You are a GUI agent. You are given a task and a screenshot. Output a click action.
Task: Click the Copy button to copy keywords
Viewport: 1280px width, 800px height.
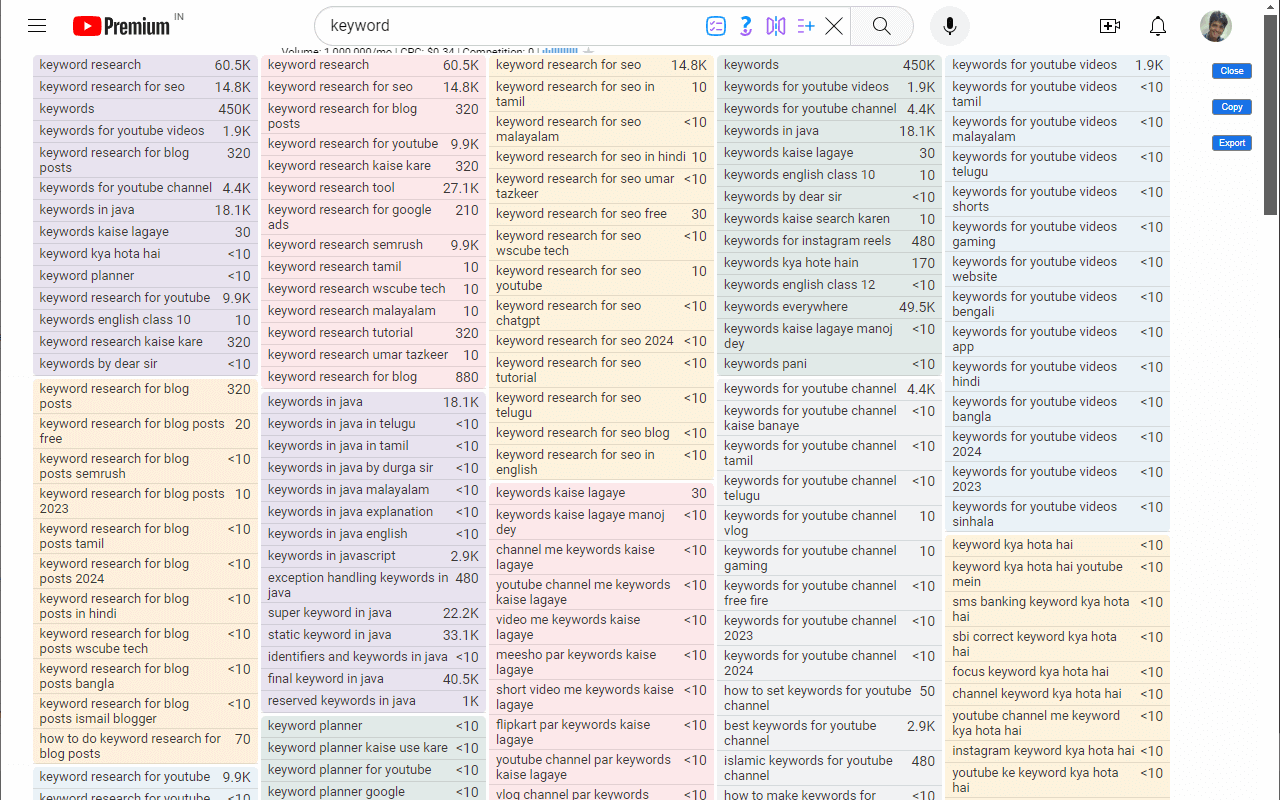point(1231,107)
